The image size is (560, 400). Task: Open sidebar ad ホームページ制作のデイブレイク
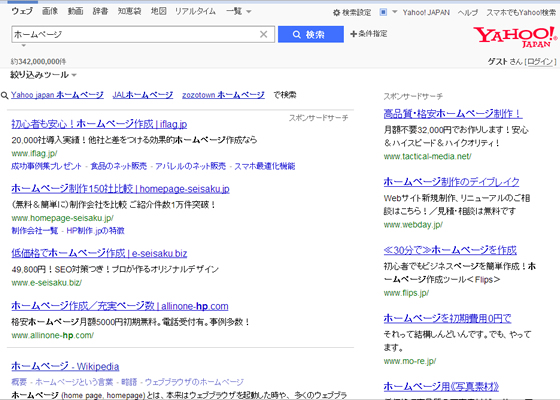tap(451, 182)
